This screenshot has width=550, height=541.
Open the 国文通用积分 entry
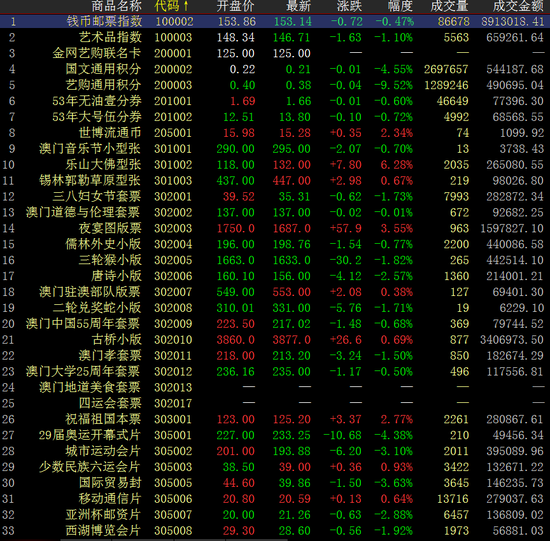point(275,69)
